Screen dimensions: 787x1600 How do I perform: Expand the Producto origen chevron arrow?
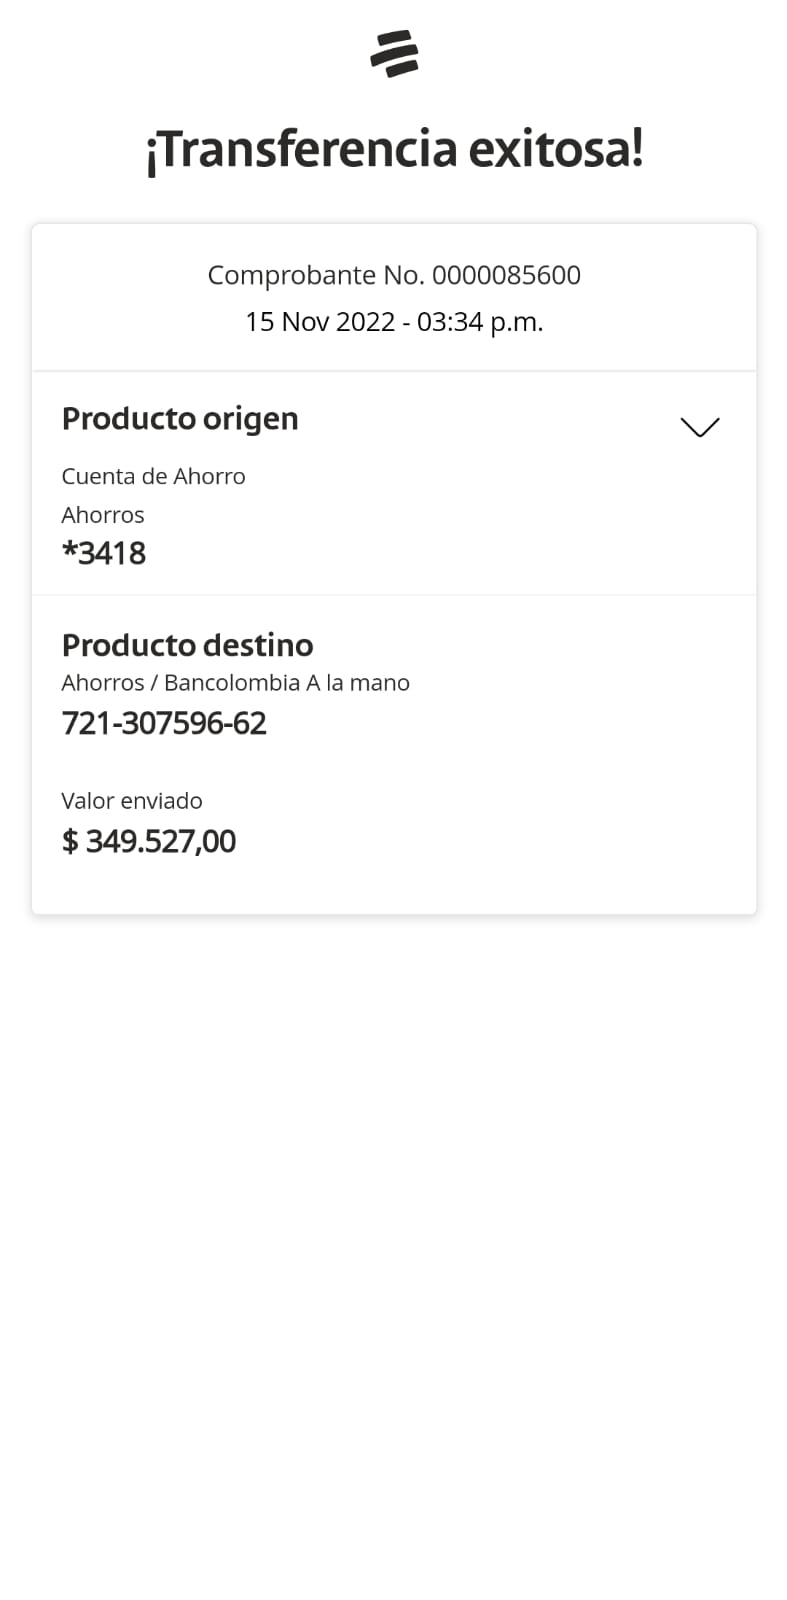[x=699, y=427]
